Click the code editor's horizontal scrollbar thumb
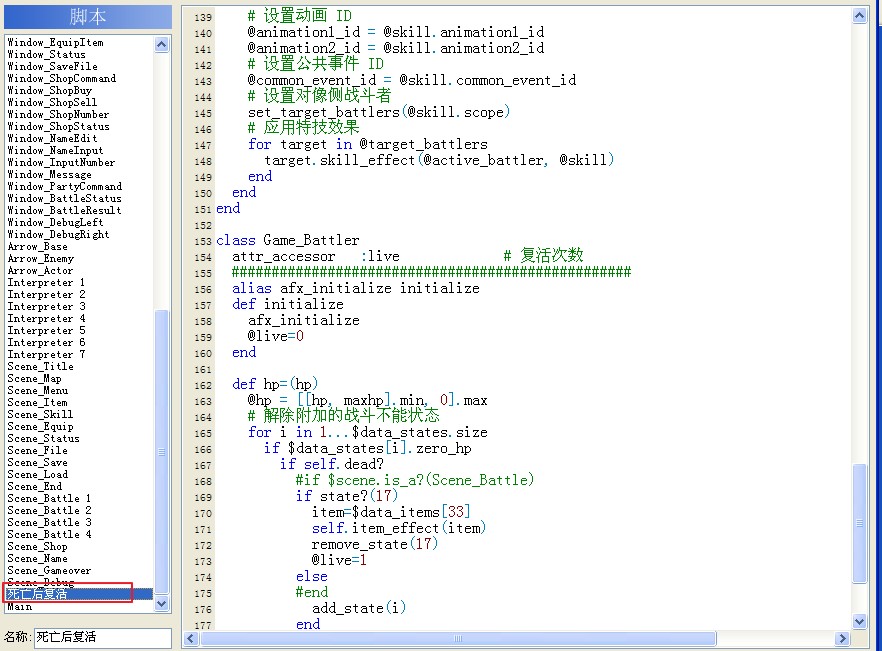The height and width of the screenshot is (651, 882). [458, 639]
